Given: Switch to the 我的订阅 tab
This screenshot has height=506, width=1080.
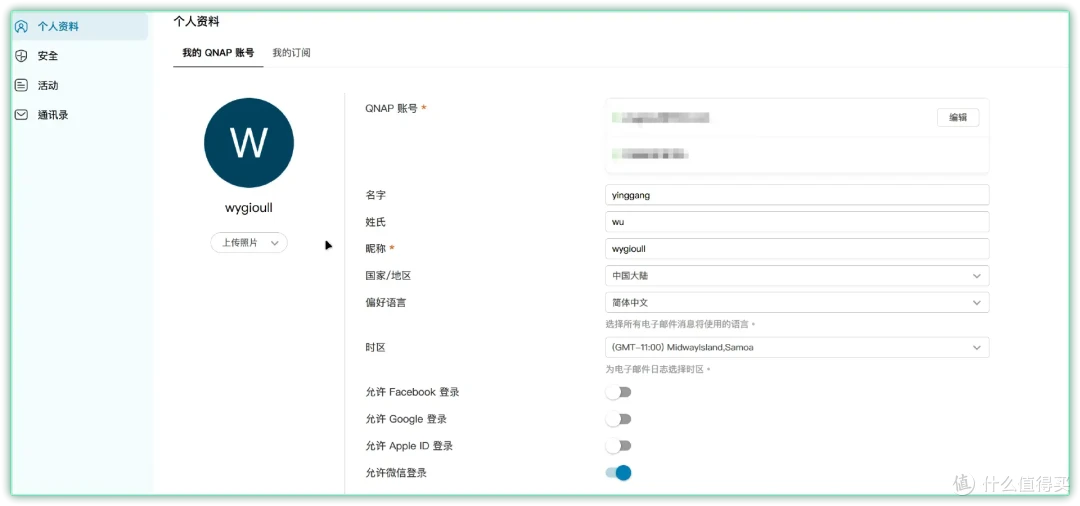Looking at the screenshot, I should (291, 53).
